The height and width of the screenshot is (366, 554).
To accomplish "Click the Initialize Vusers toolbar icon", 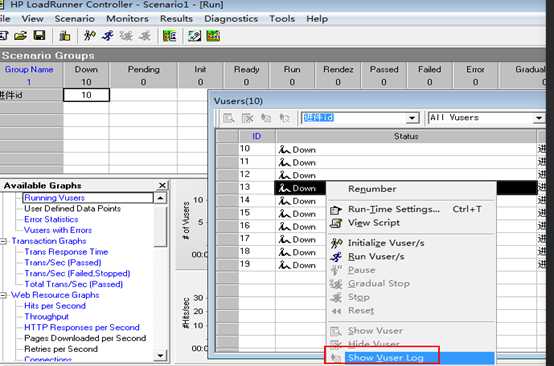I will click(89, 35).
